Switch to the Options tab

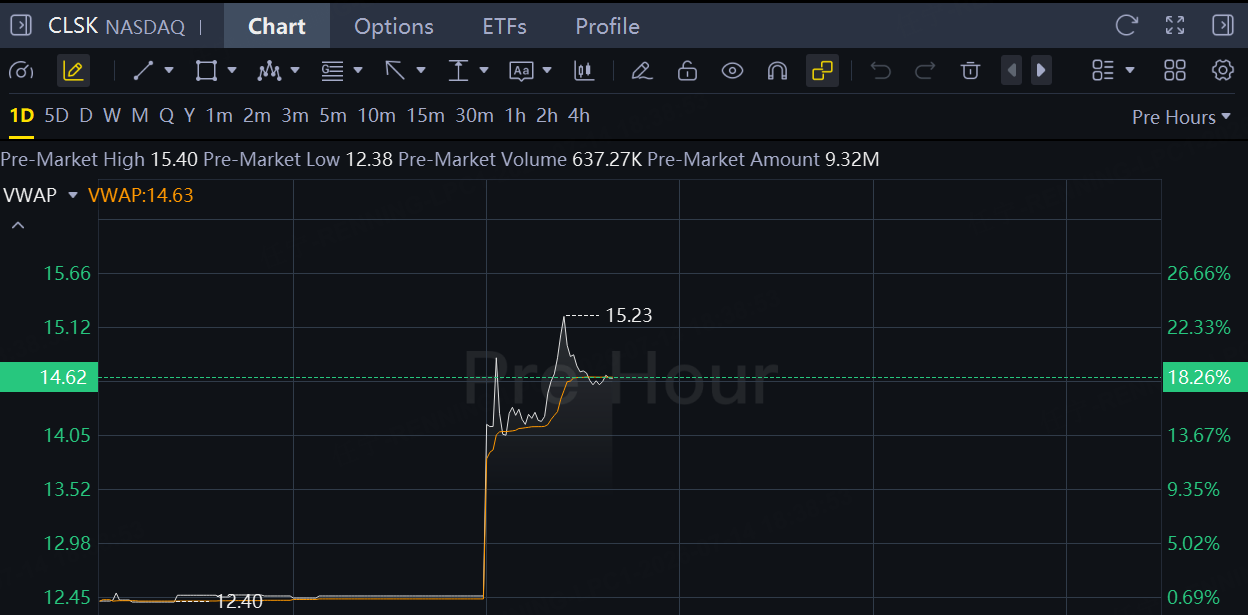click(394, 26)
